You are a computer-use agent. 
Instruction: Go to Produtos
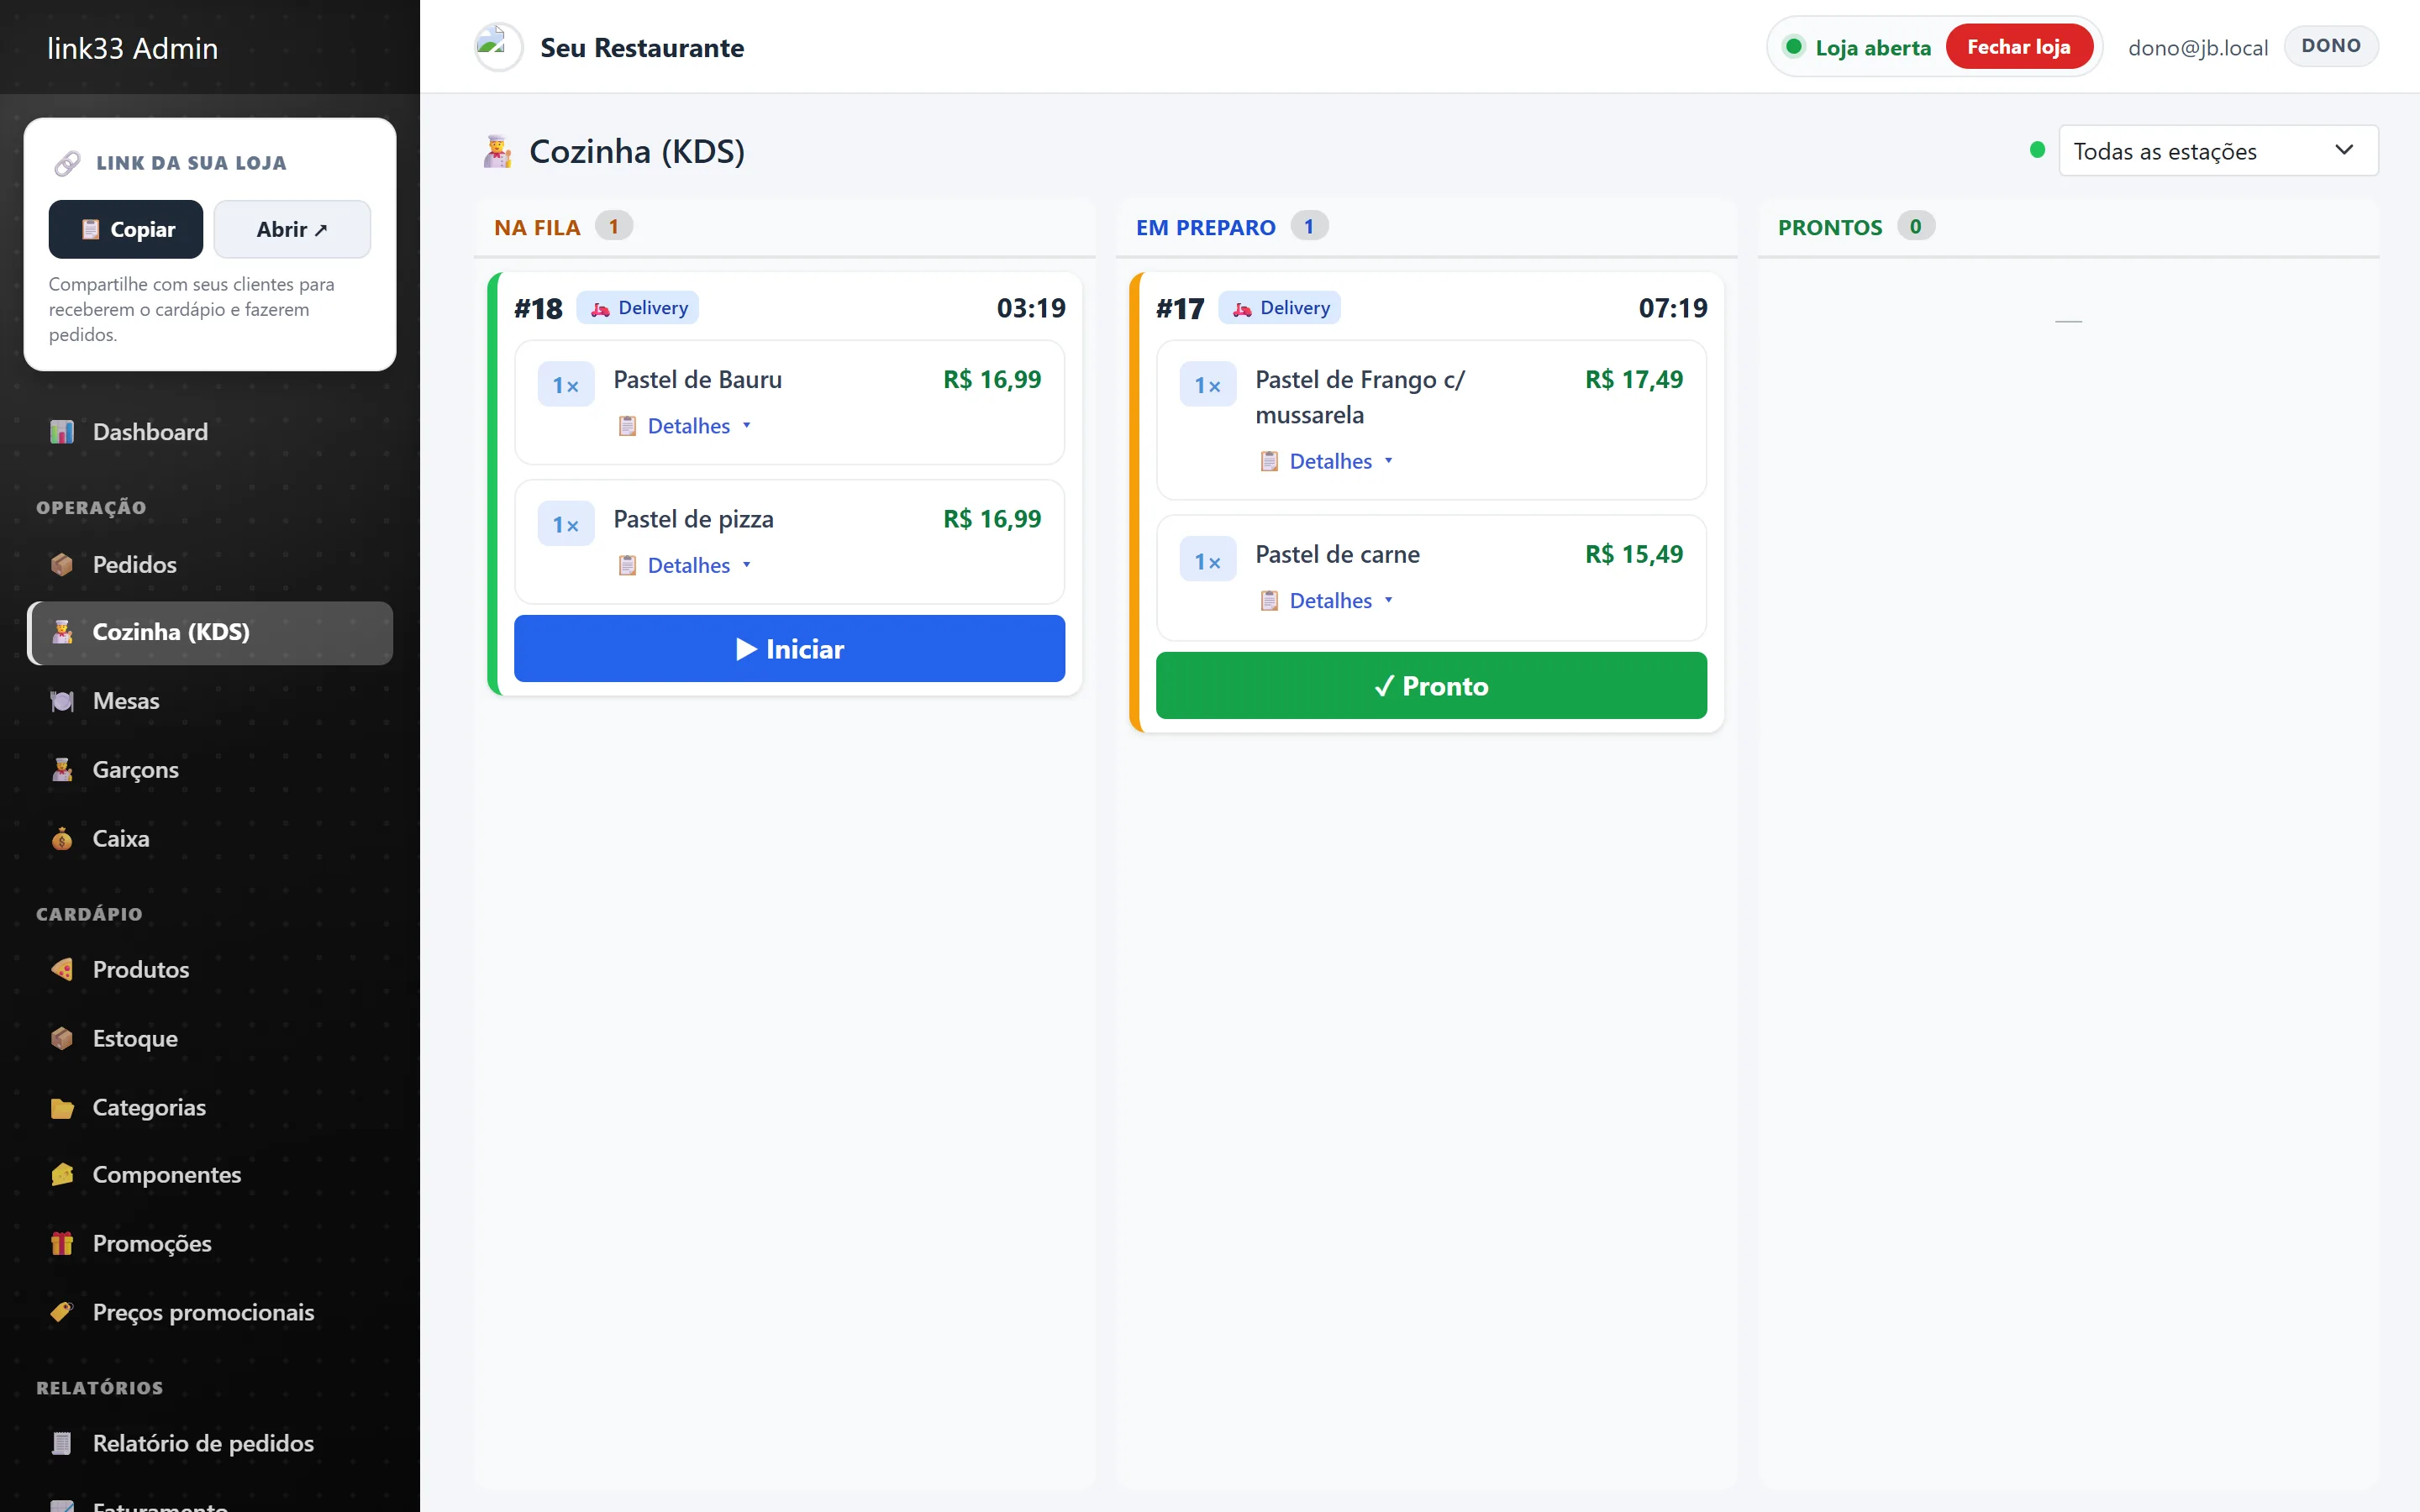[210, 969]
